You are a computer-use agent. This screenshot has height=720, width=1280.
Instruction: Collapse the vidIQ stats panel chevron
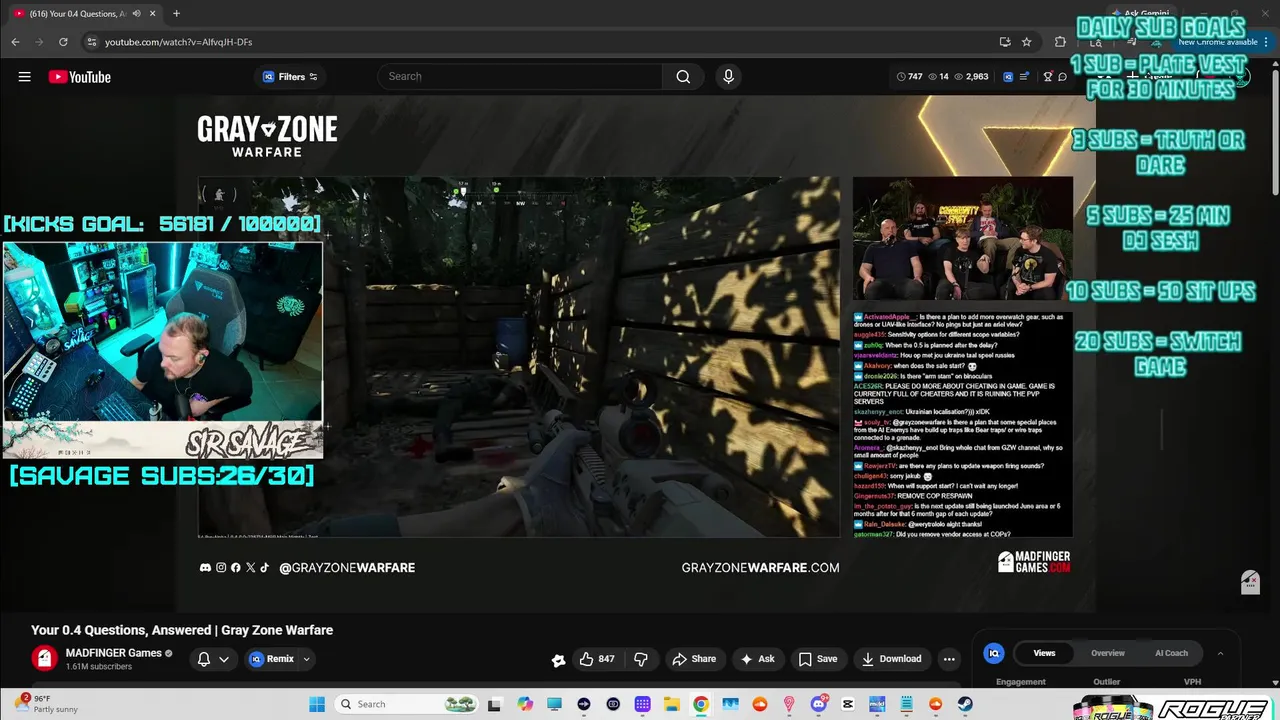[x=1220, y=653]
